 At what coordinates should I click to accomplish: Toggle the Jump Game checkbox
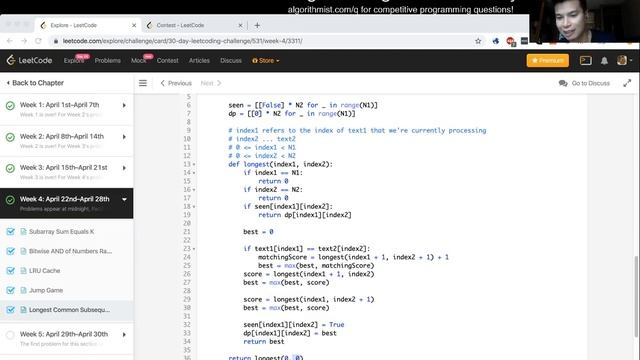[x=11, y=290]
